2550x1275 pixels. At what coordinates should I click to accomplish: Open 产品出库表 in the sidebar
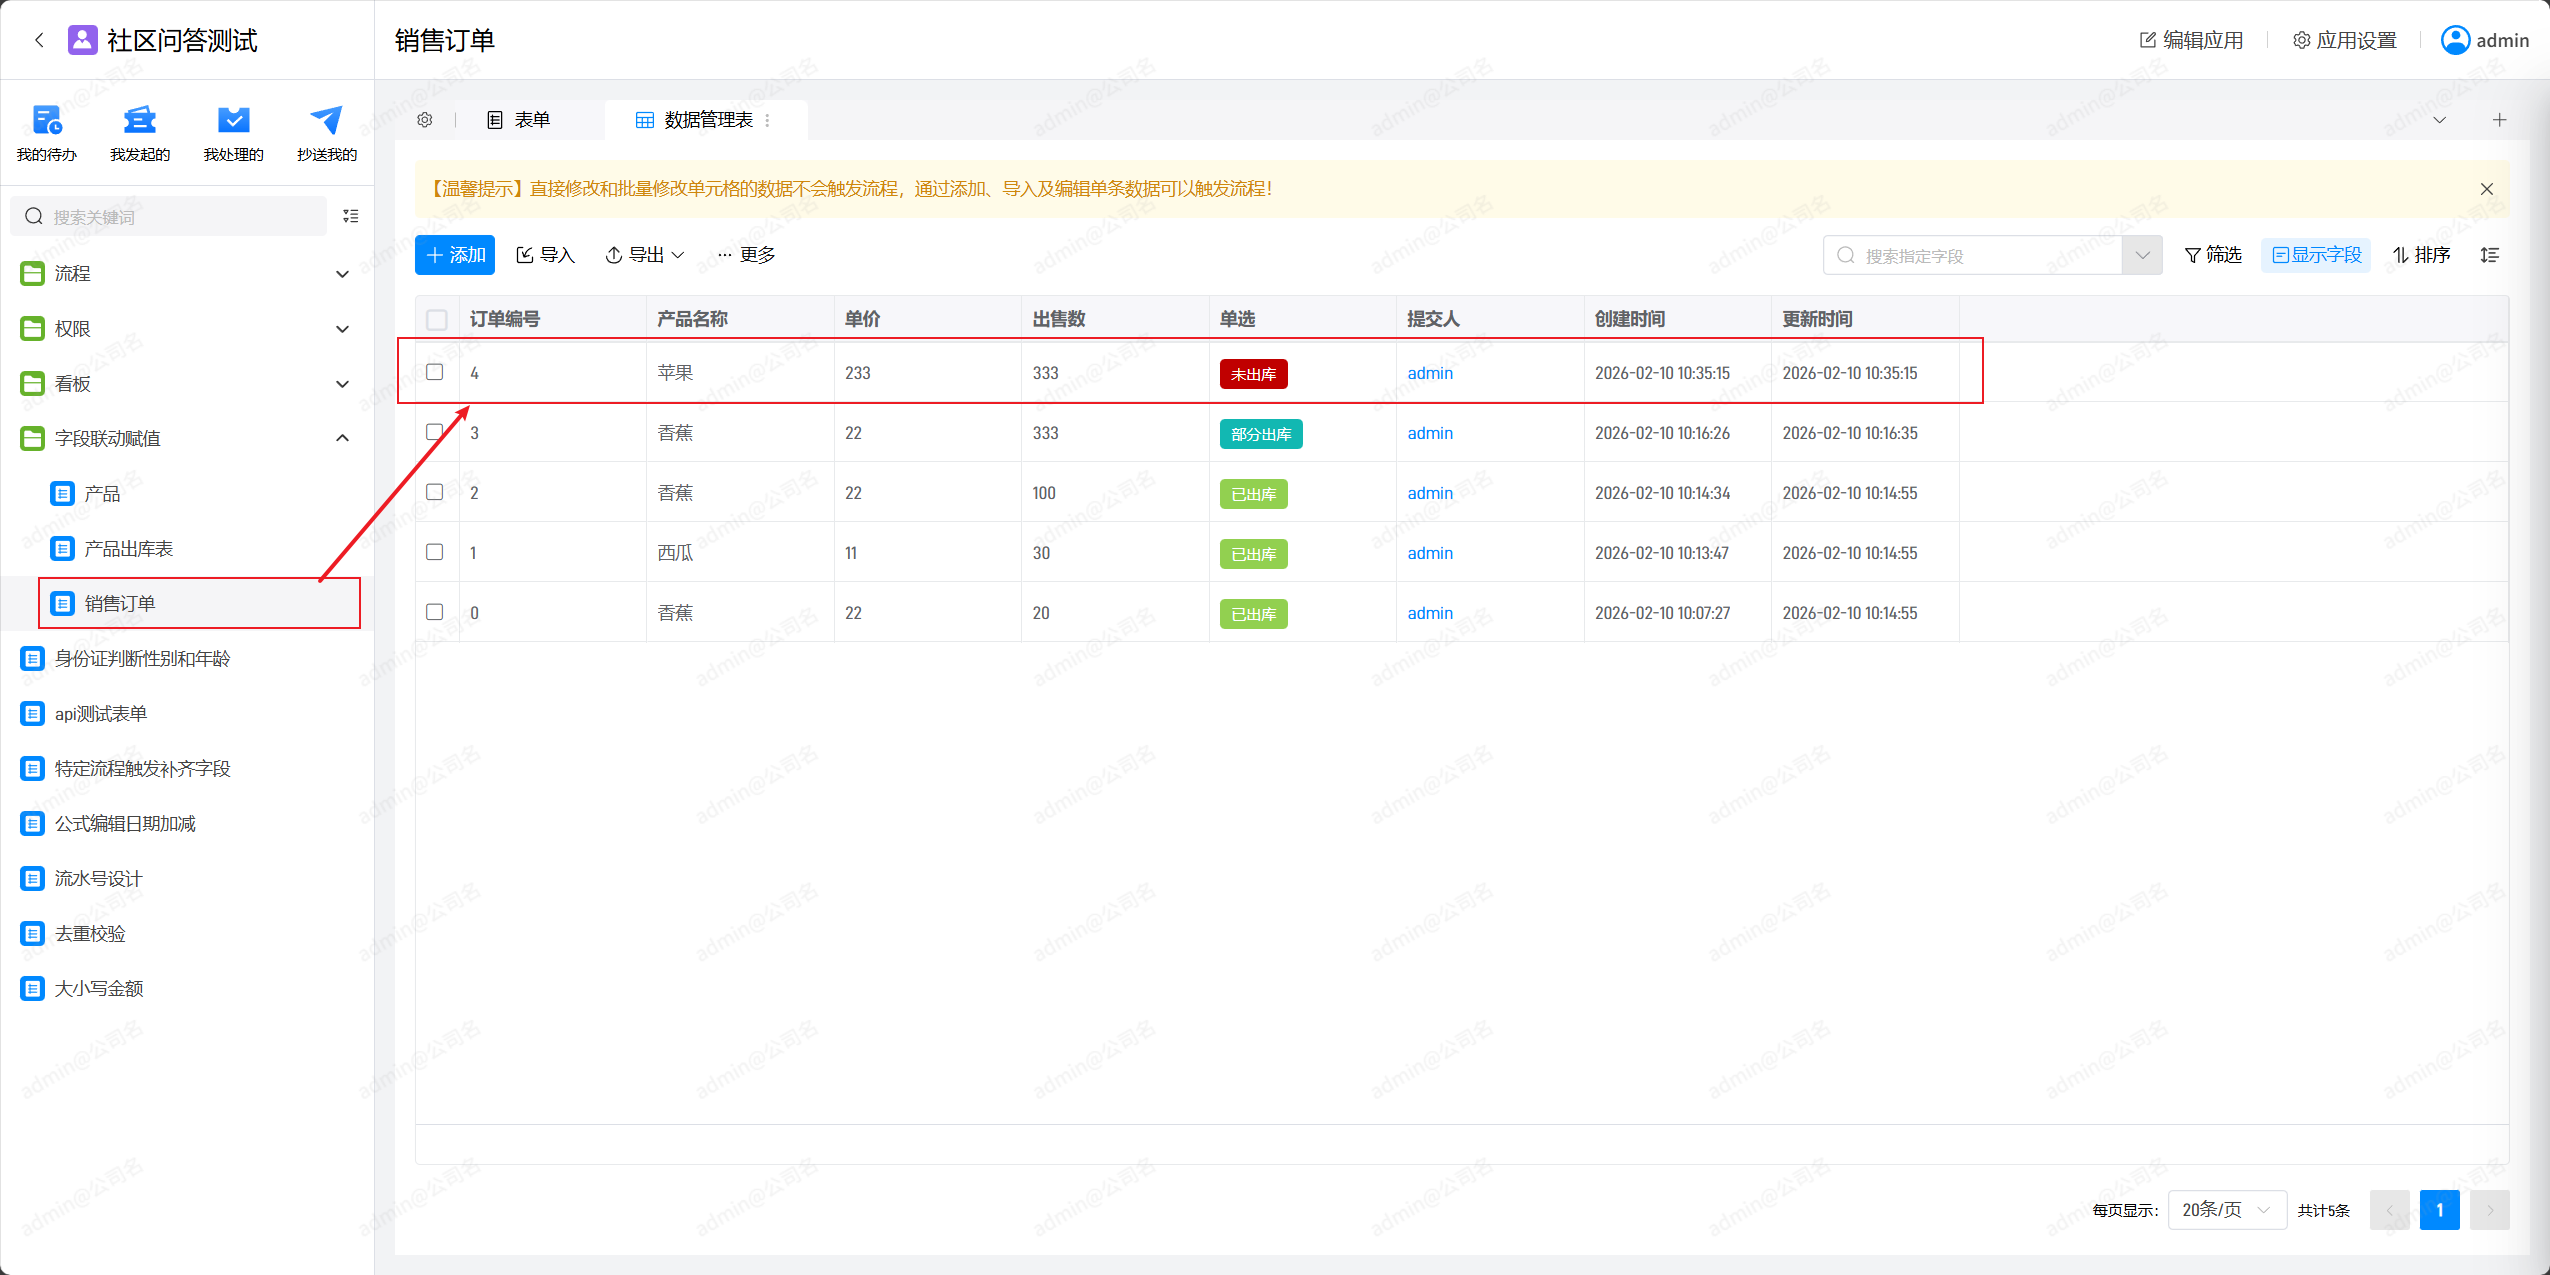point(128,548)
